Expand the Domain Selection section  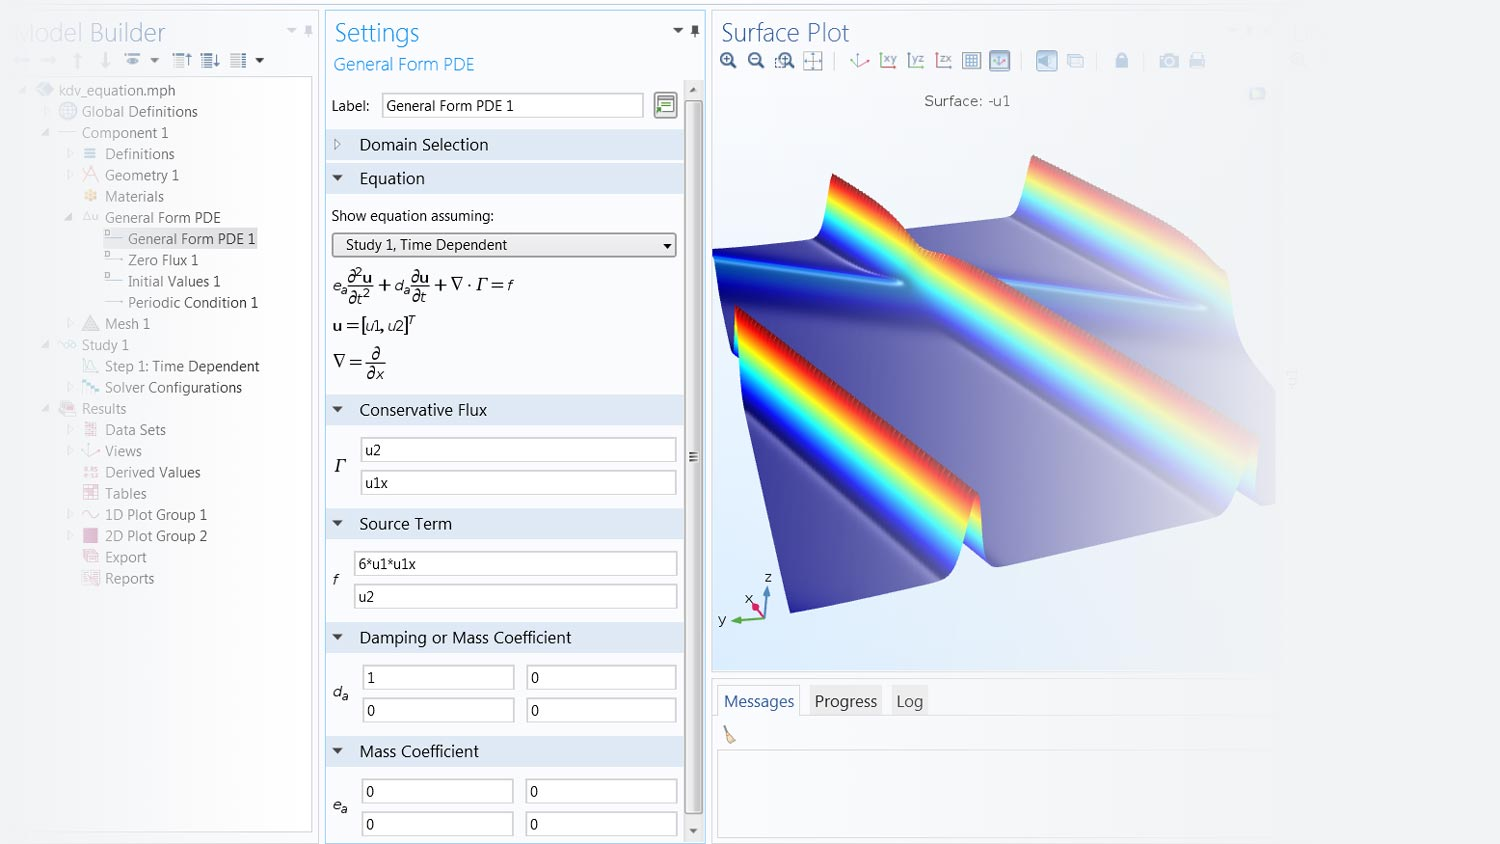(338, 145)
